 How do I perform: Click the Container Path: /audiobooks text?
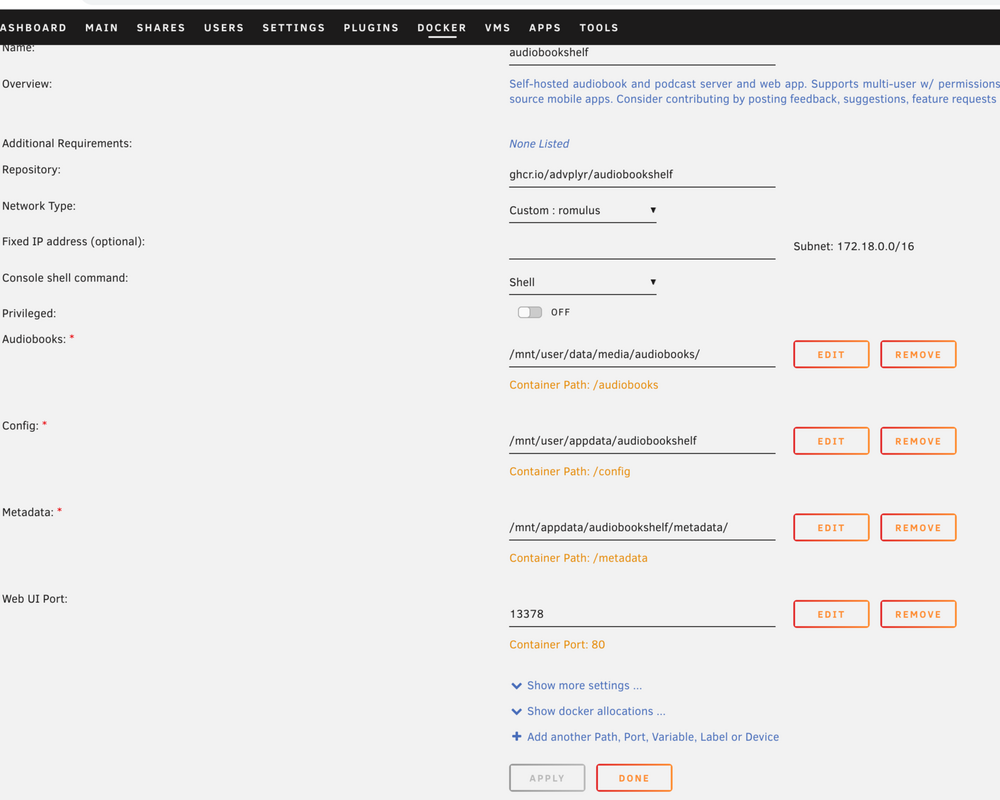584,385
